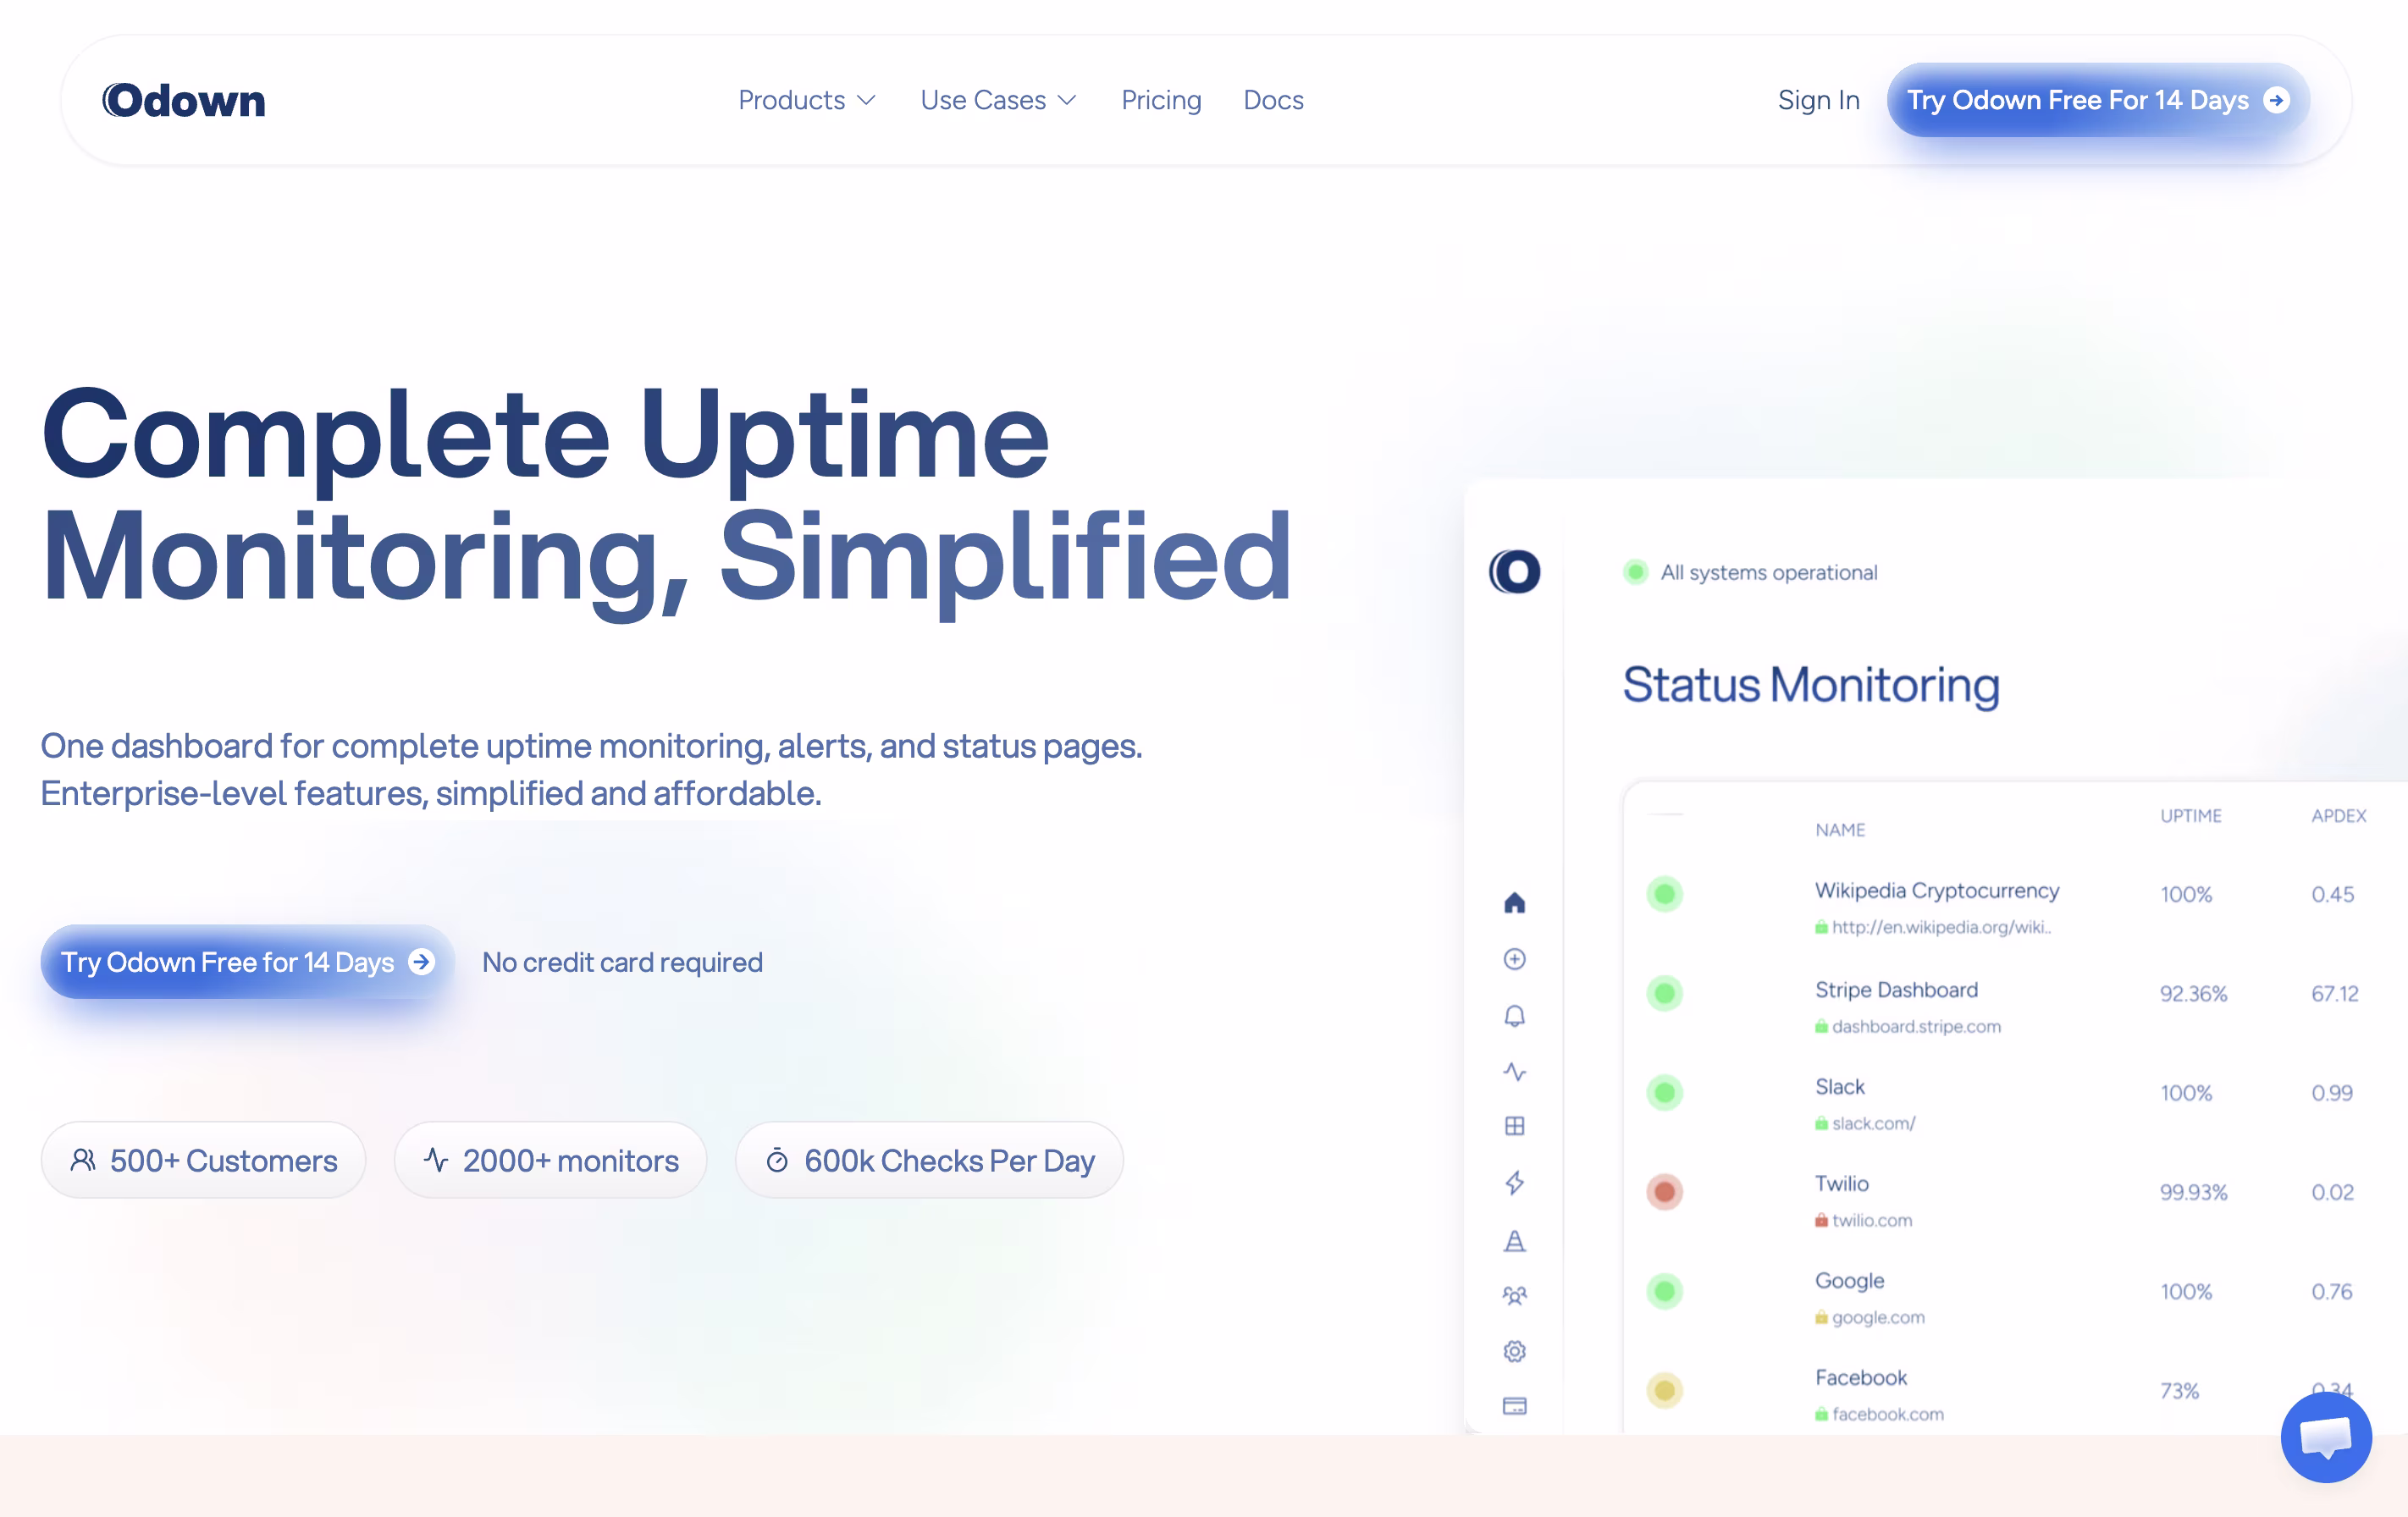
Task: Open settings gear in the dashboard sidebar
Action: (x=1515, y=1351)
